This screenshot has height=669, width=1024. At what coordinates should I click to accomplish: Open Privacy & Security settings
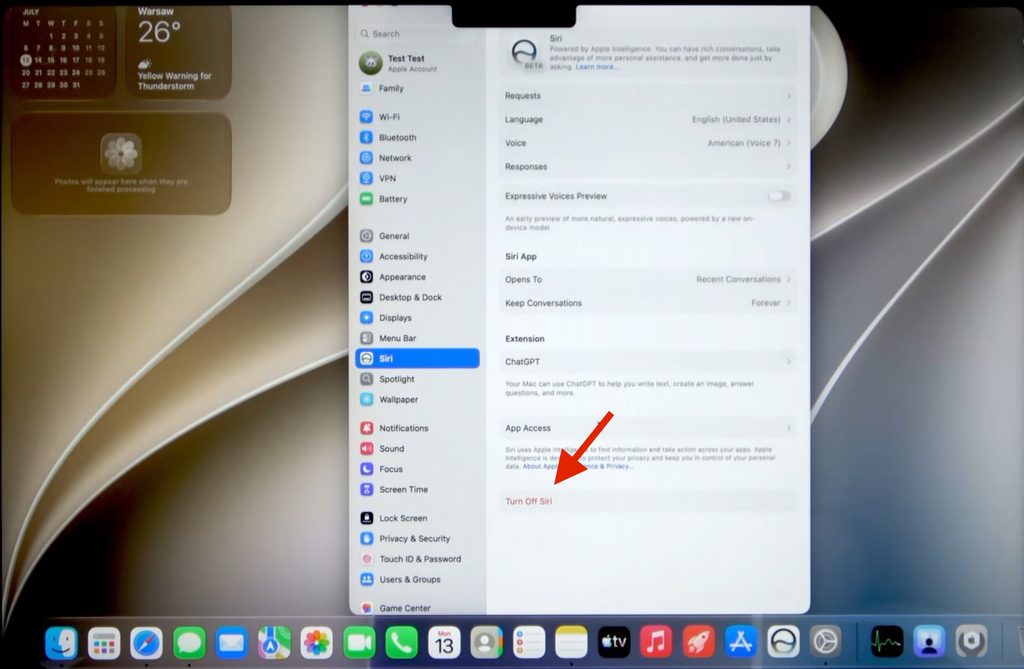418,538
